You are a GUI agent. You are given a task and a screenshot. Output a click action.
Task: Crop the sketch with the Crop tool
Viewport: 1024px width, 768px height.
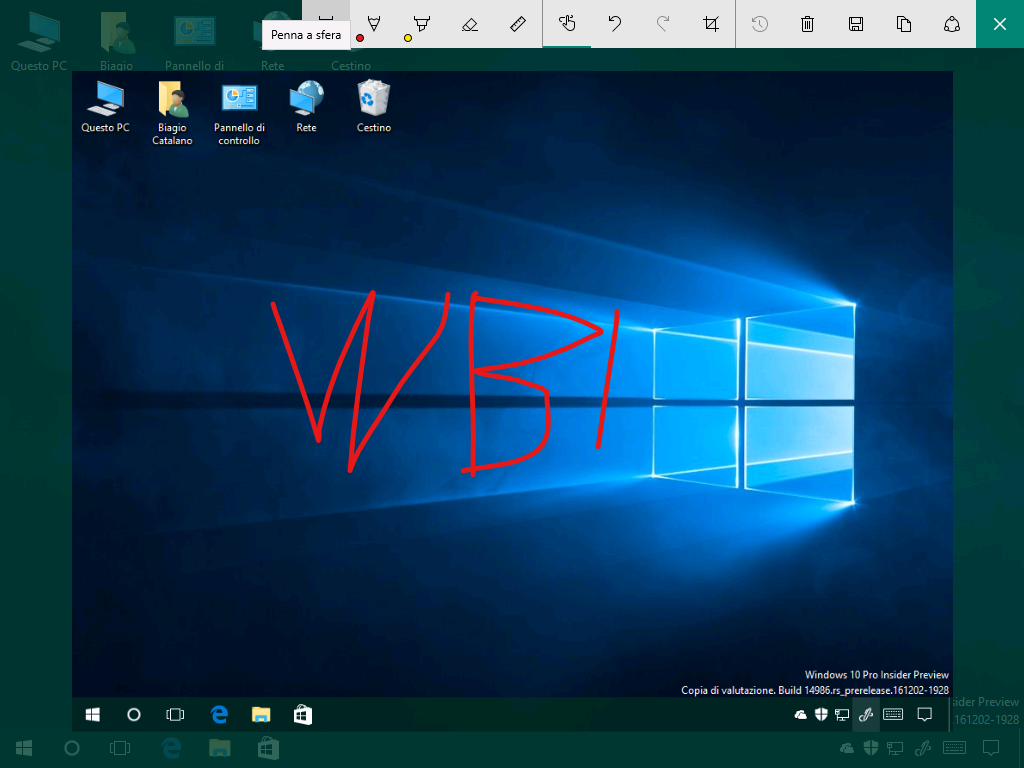point(711,24)
